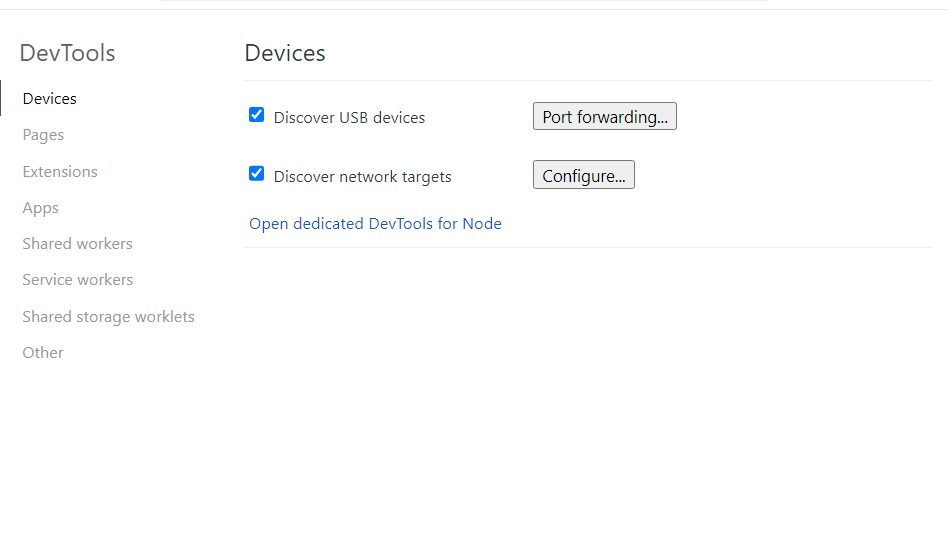Toggle the Discover network targets checkbox
Viewport: 948px width, 556px height.
256,174
